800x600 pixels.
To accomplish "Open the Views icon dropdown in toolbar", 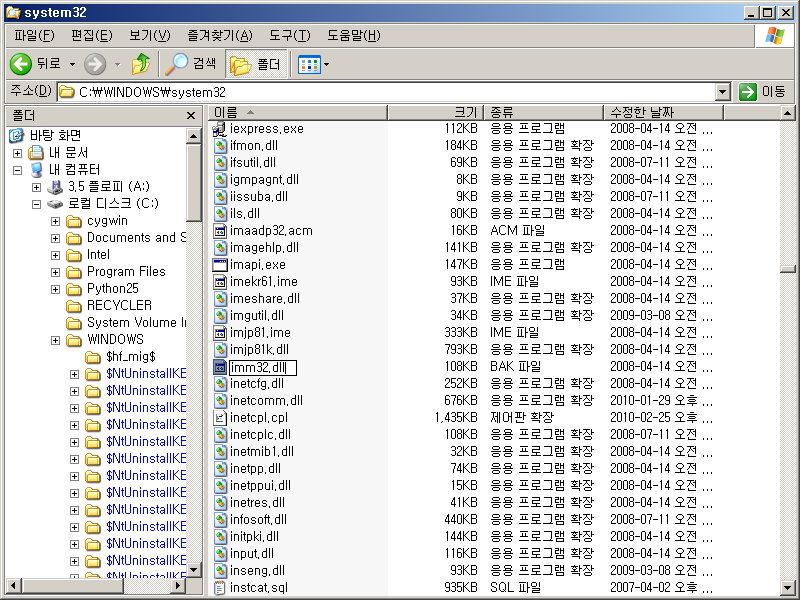I will (313, 64).
